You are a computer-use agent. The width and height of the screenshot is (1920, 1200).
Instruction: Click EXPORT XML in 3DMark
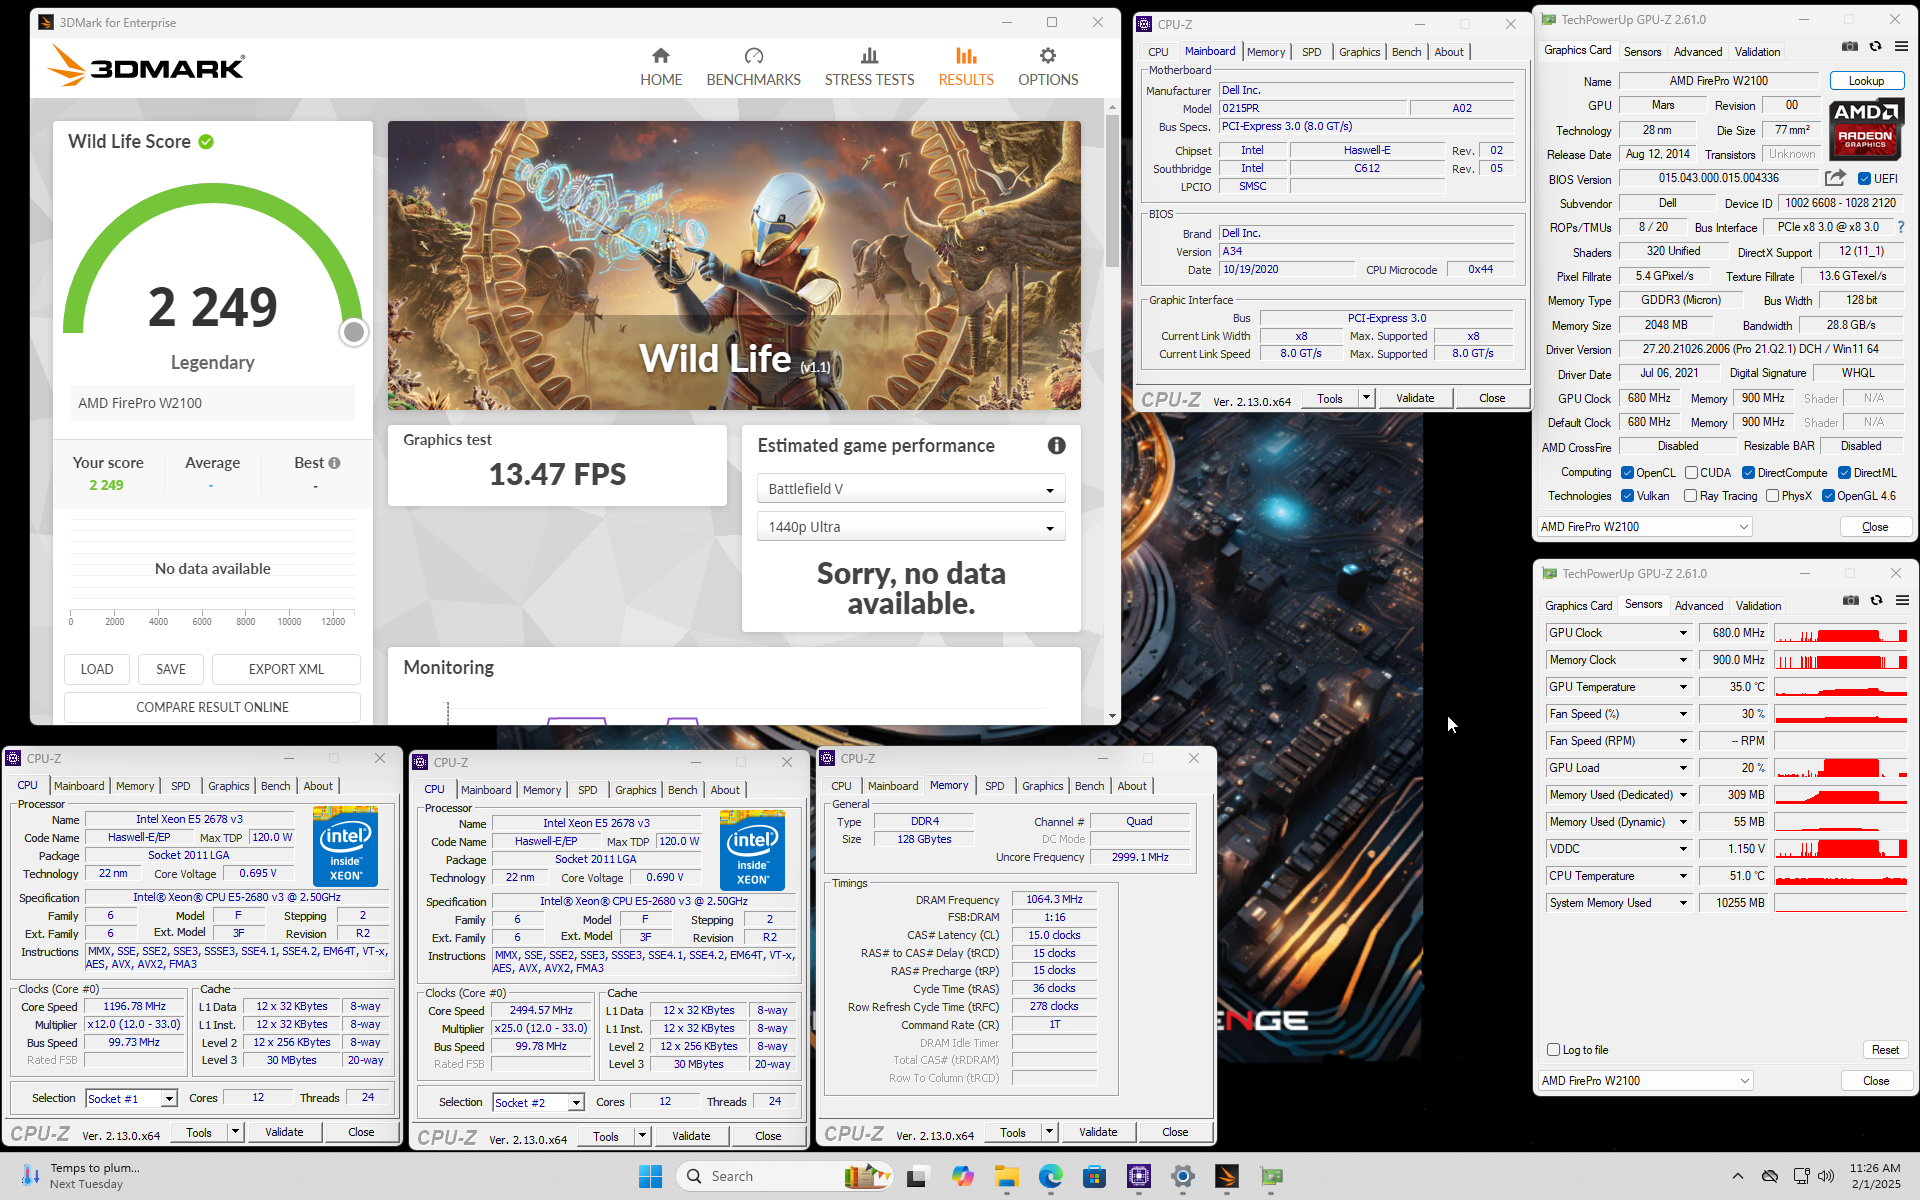[x=286, y=669]
